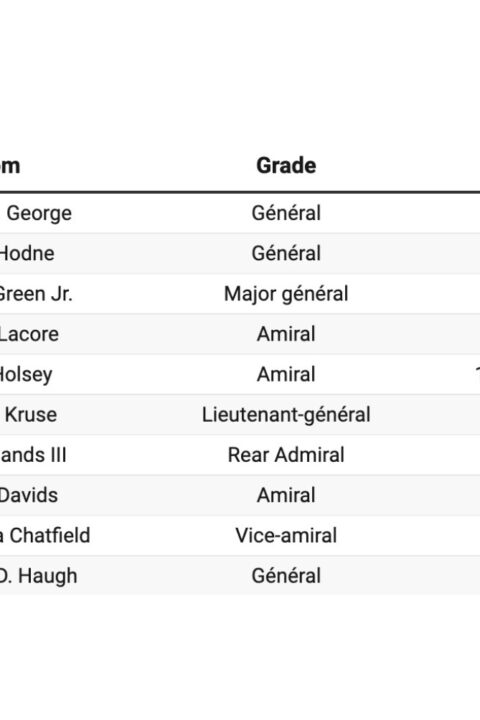Viewport: 480px width, 720px height.
Task: Click the Grade column header
Action: click(286, 165)
